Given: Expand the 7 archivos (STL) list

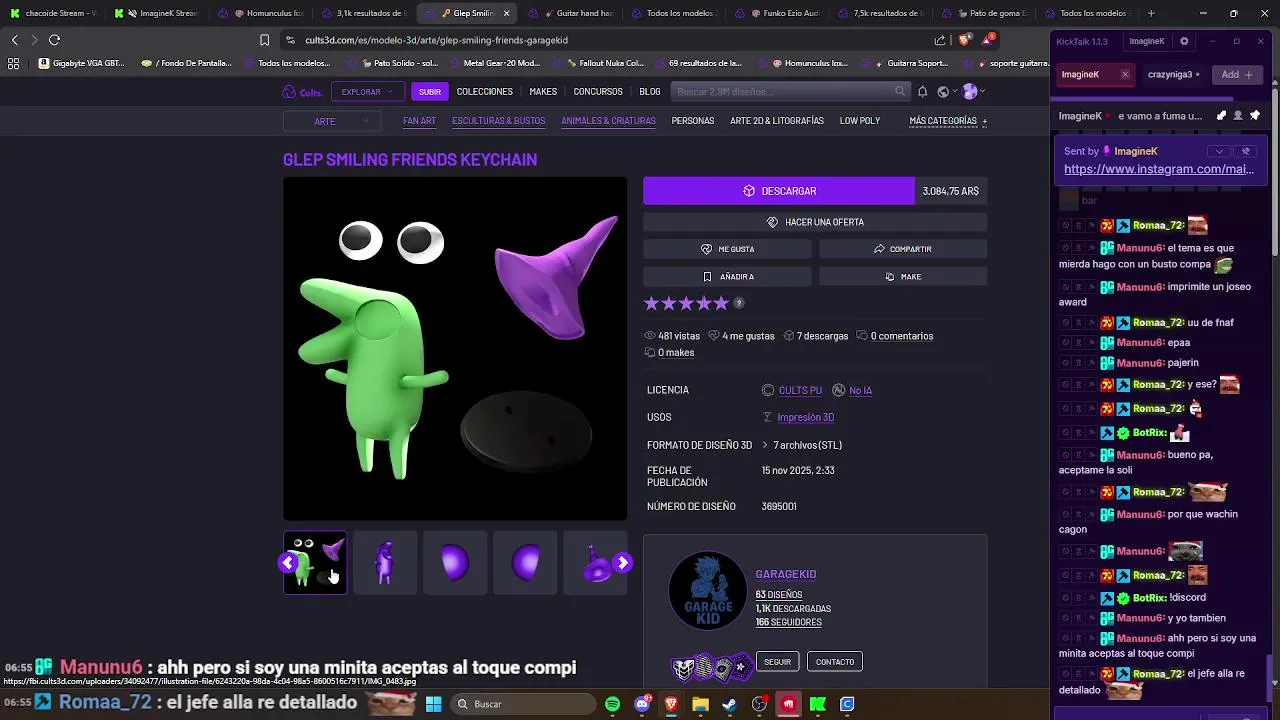Looking at the screenshot, I should 802,445.
